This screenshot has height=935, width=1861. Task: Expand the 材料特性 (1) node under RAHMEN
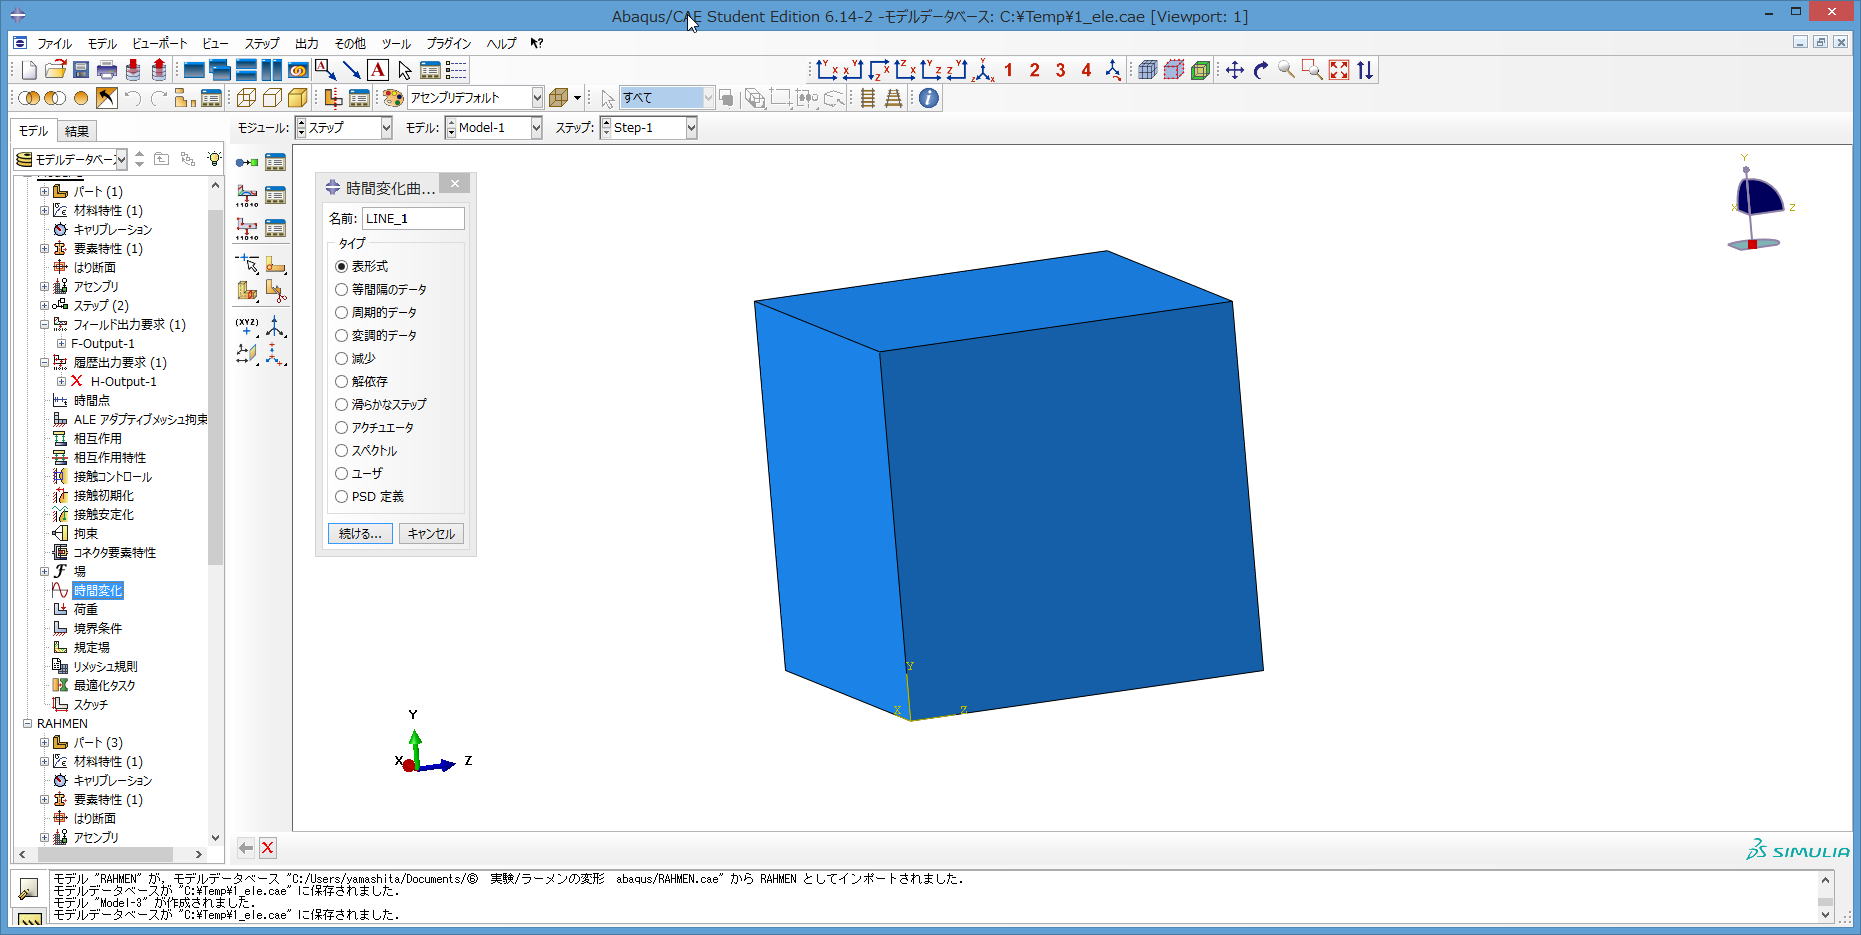click(44, 762)
